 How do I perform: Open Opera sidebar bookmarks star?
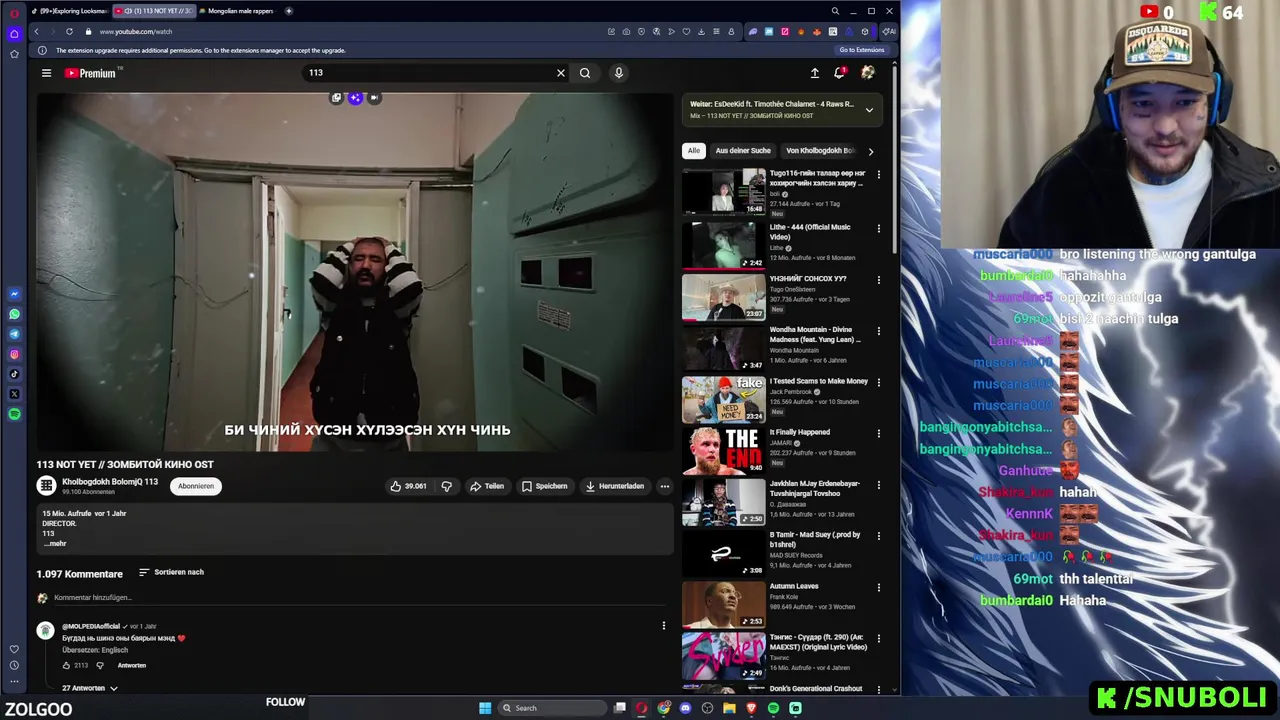pos(14,53)
